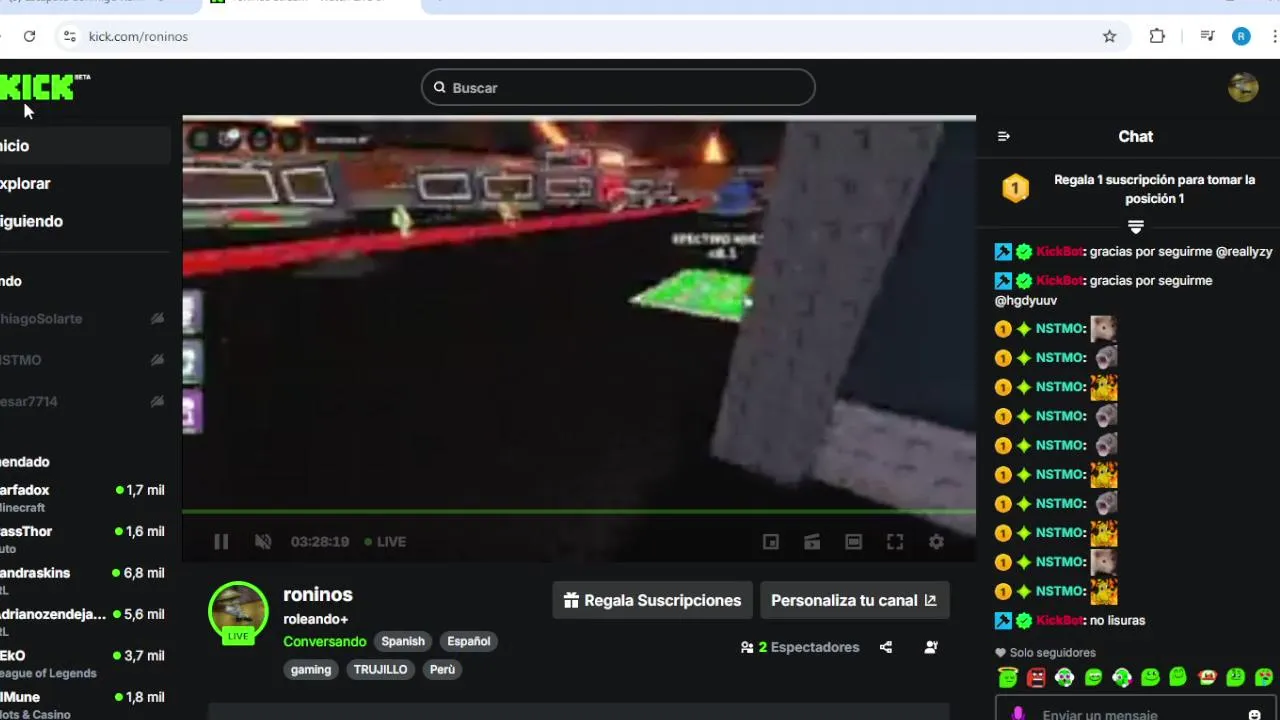Click roninos profile avatar
Image resolution: width=1280 pixels, height=720 pixels.
(238, 611)
